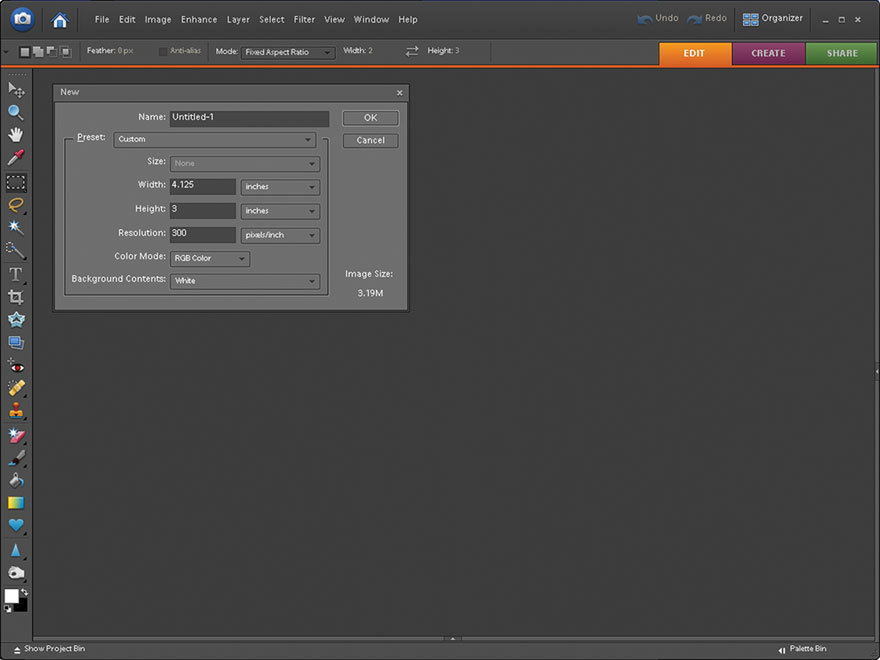Select the Spot Healing bandage tool
This screenshot has height=660, width=880.
click(16, 388)
